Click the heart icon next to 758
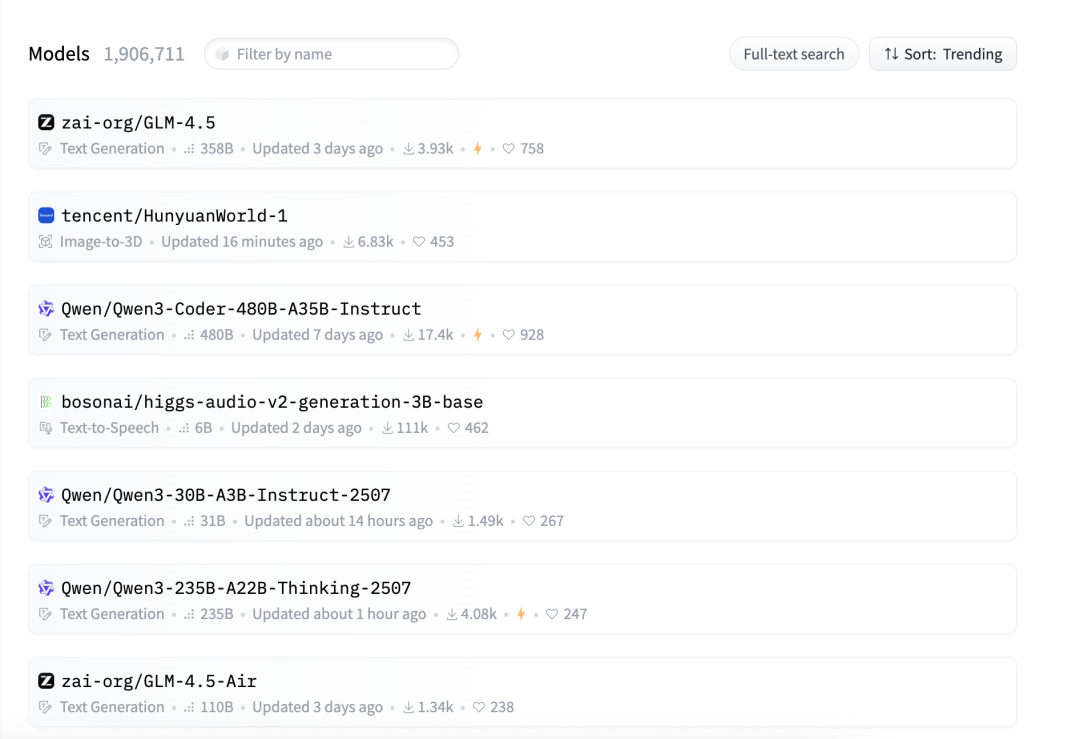1080x739 pixels. point(508,149)
